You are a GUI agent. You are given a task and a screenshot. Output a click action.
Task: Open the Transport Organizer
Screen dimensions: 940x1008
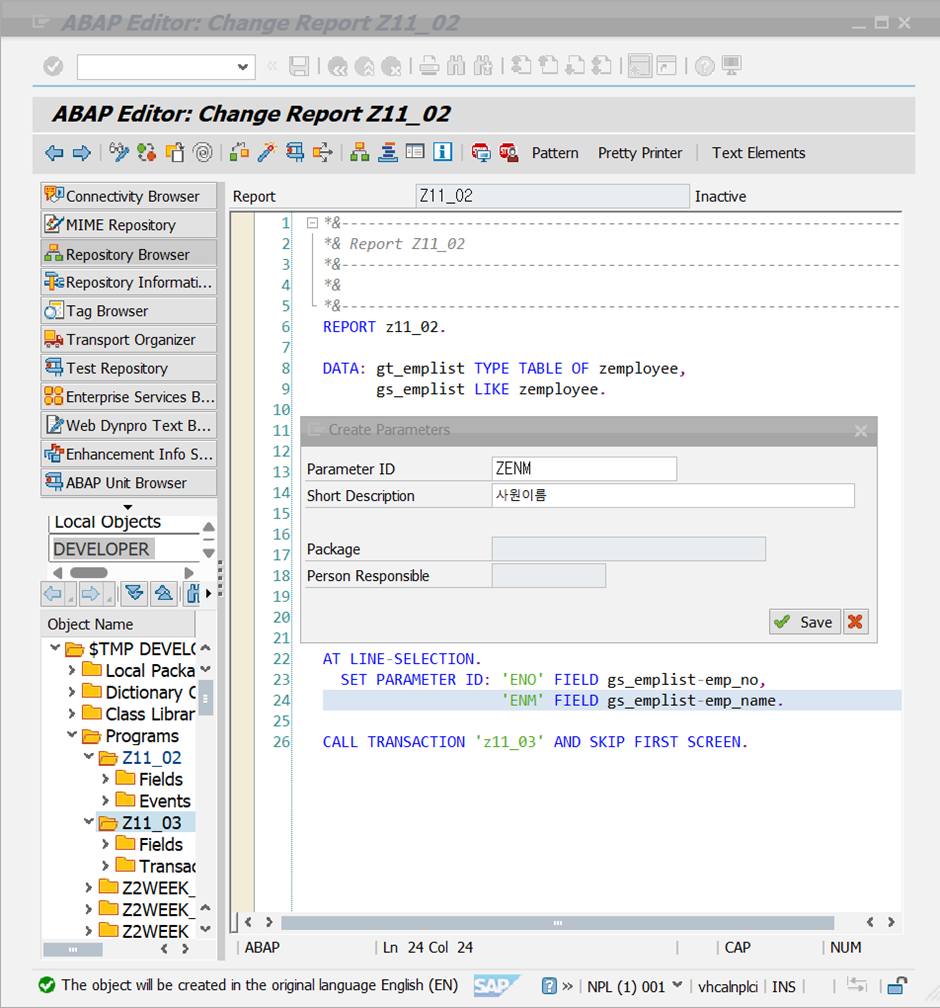(x=129, y=339)
